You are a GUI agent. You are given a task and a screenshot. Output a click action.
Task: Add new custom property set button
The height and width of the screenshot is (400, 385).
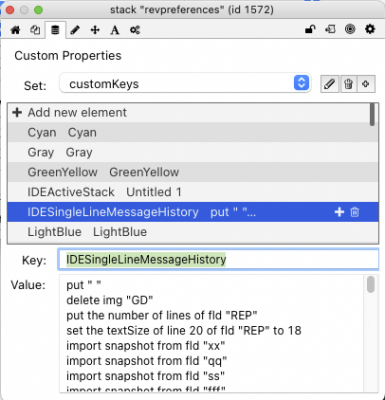click(366, 84)
